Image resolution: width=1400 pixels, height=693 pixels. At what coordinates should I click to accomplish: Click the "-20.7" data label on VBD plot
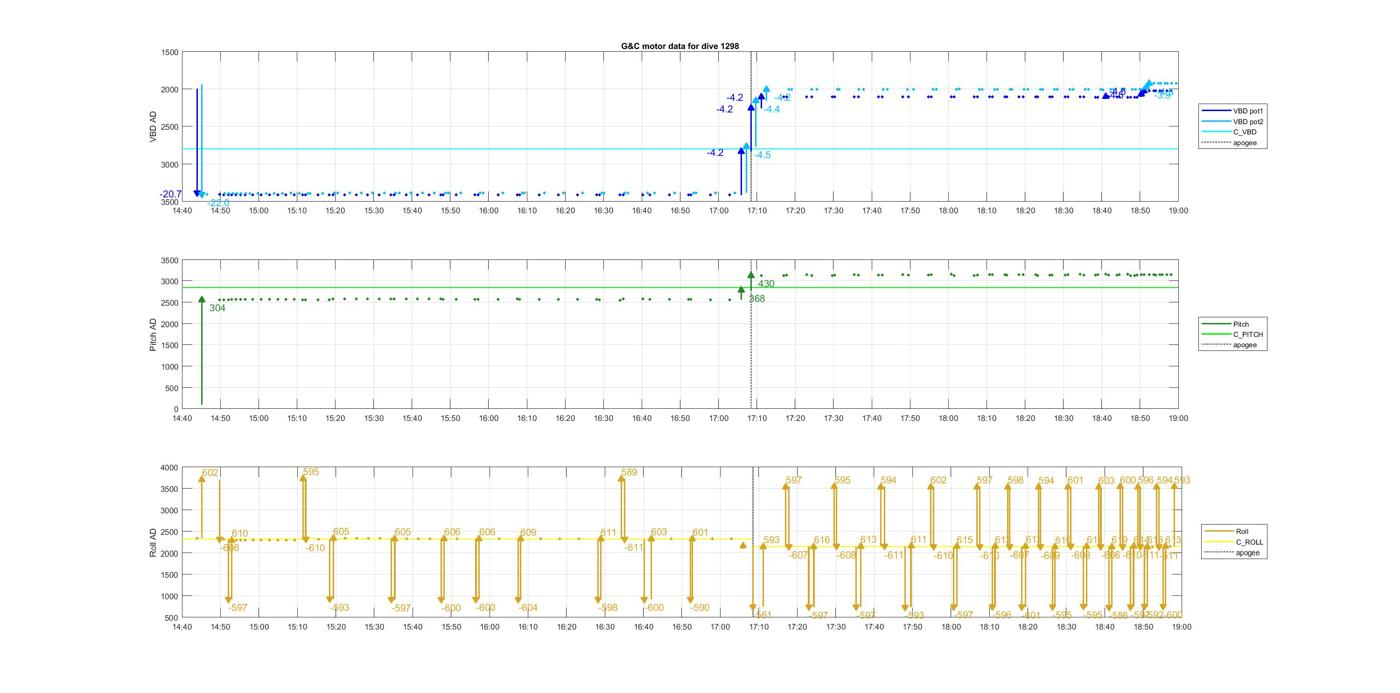170,194
